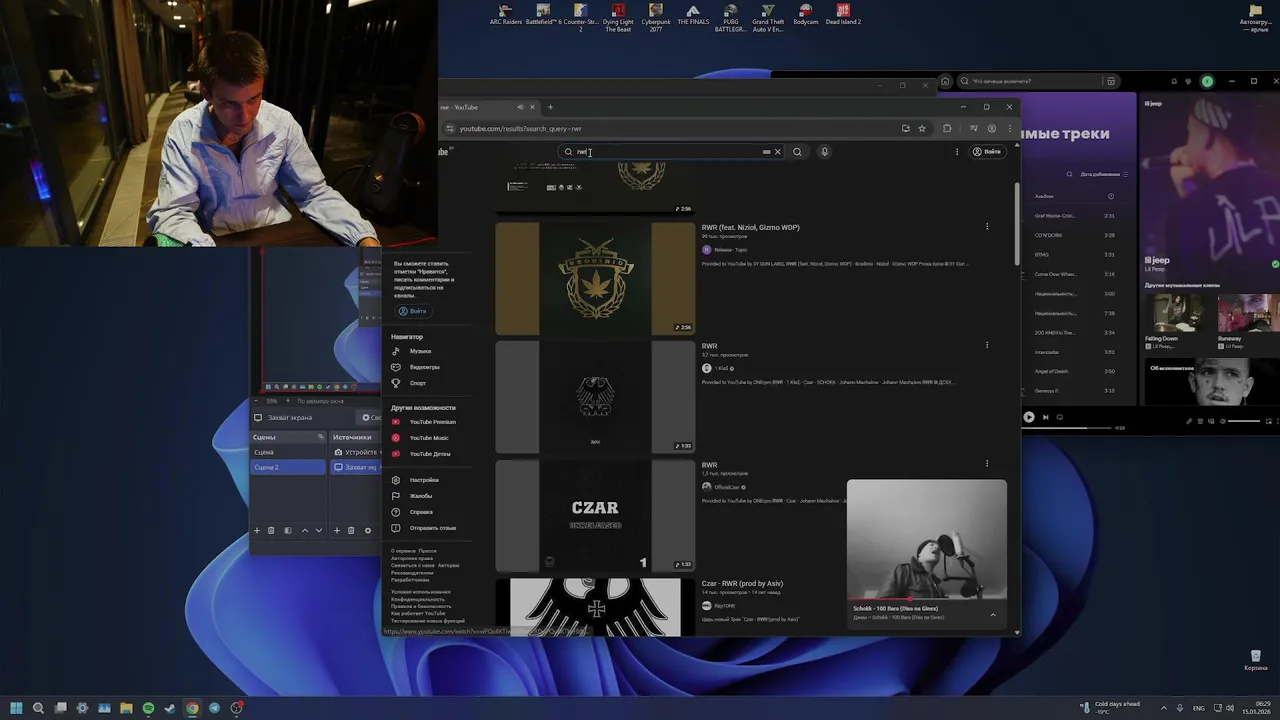Launch the Cyberpunk 2077 desktop icon

coord(656,18)
